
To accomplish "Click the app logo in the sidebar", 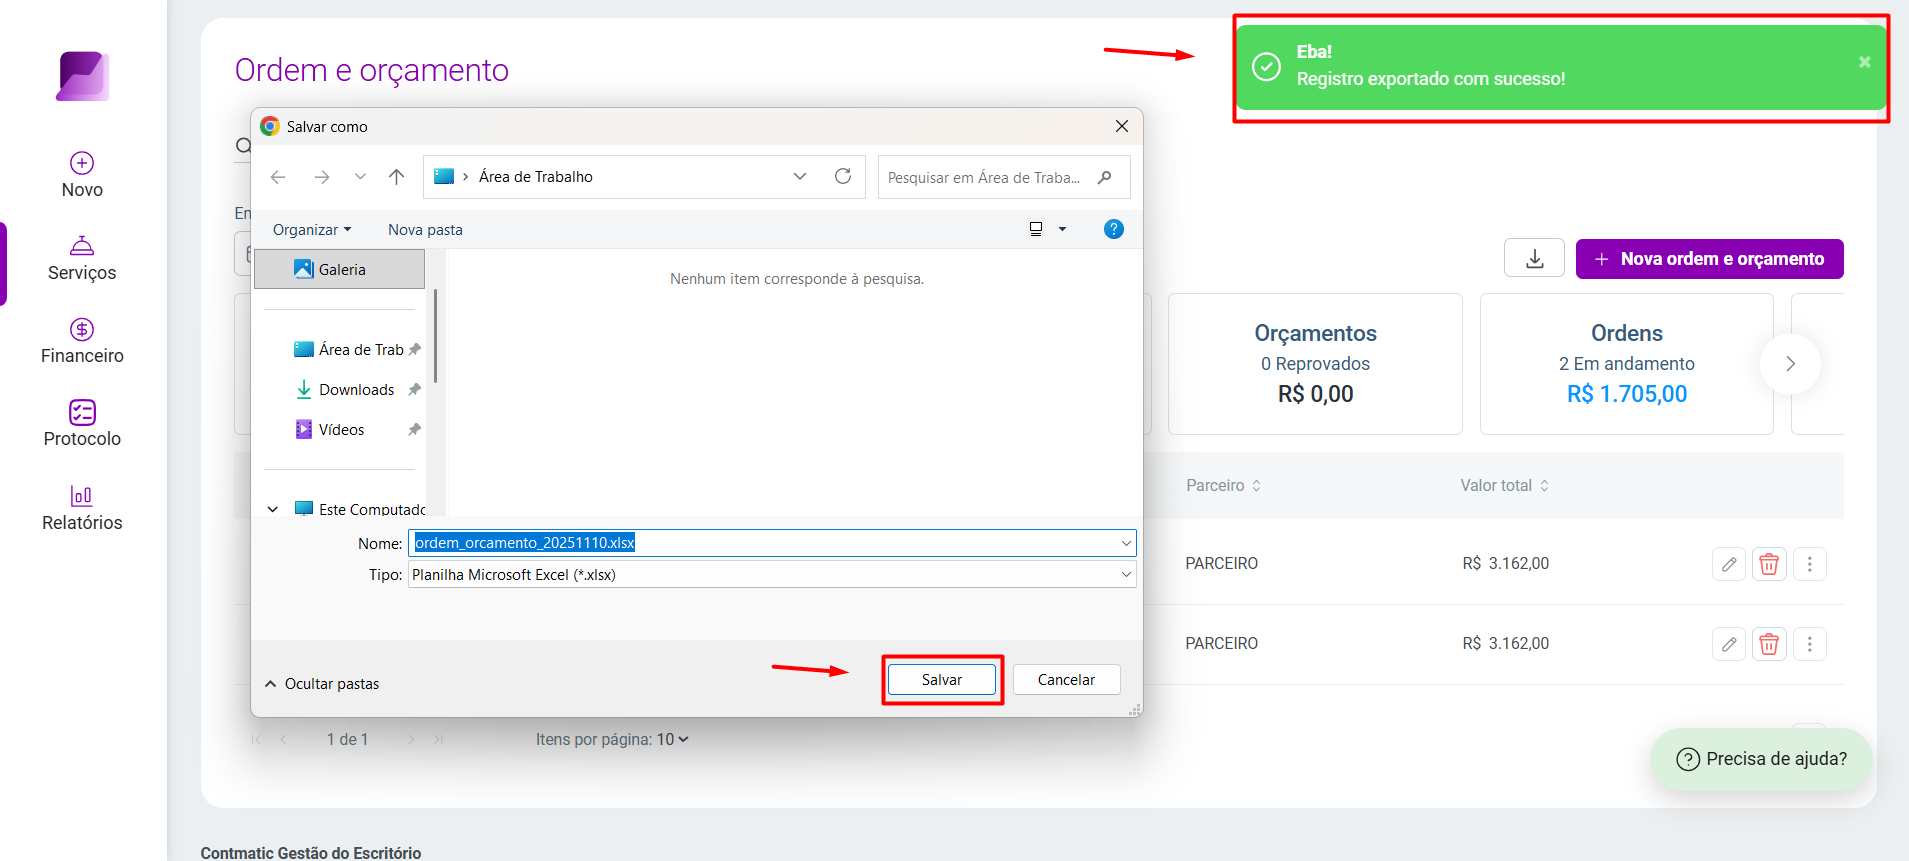I will click(x=82, y=76).
